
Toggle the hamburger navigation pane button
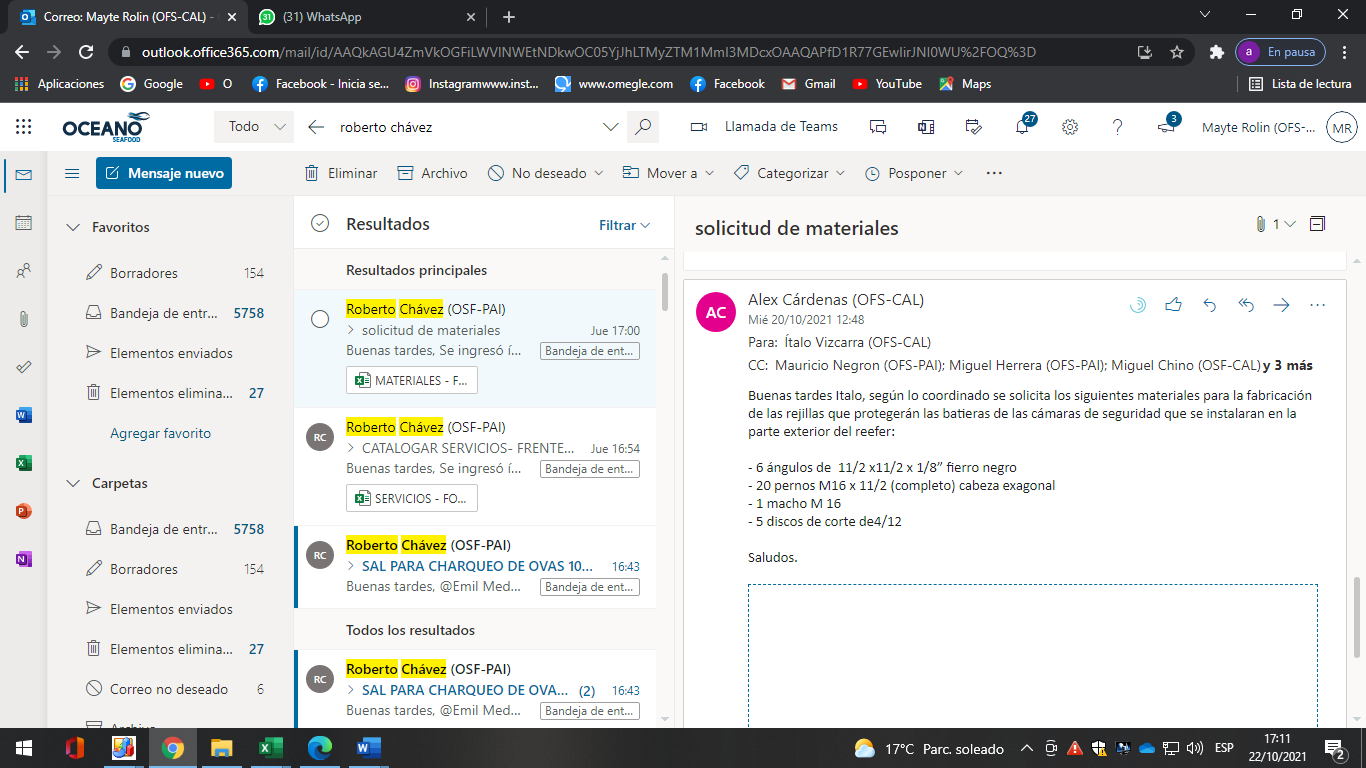72,173
